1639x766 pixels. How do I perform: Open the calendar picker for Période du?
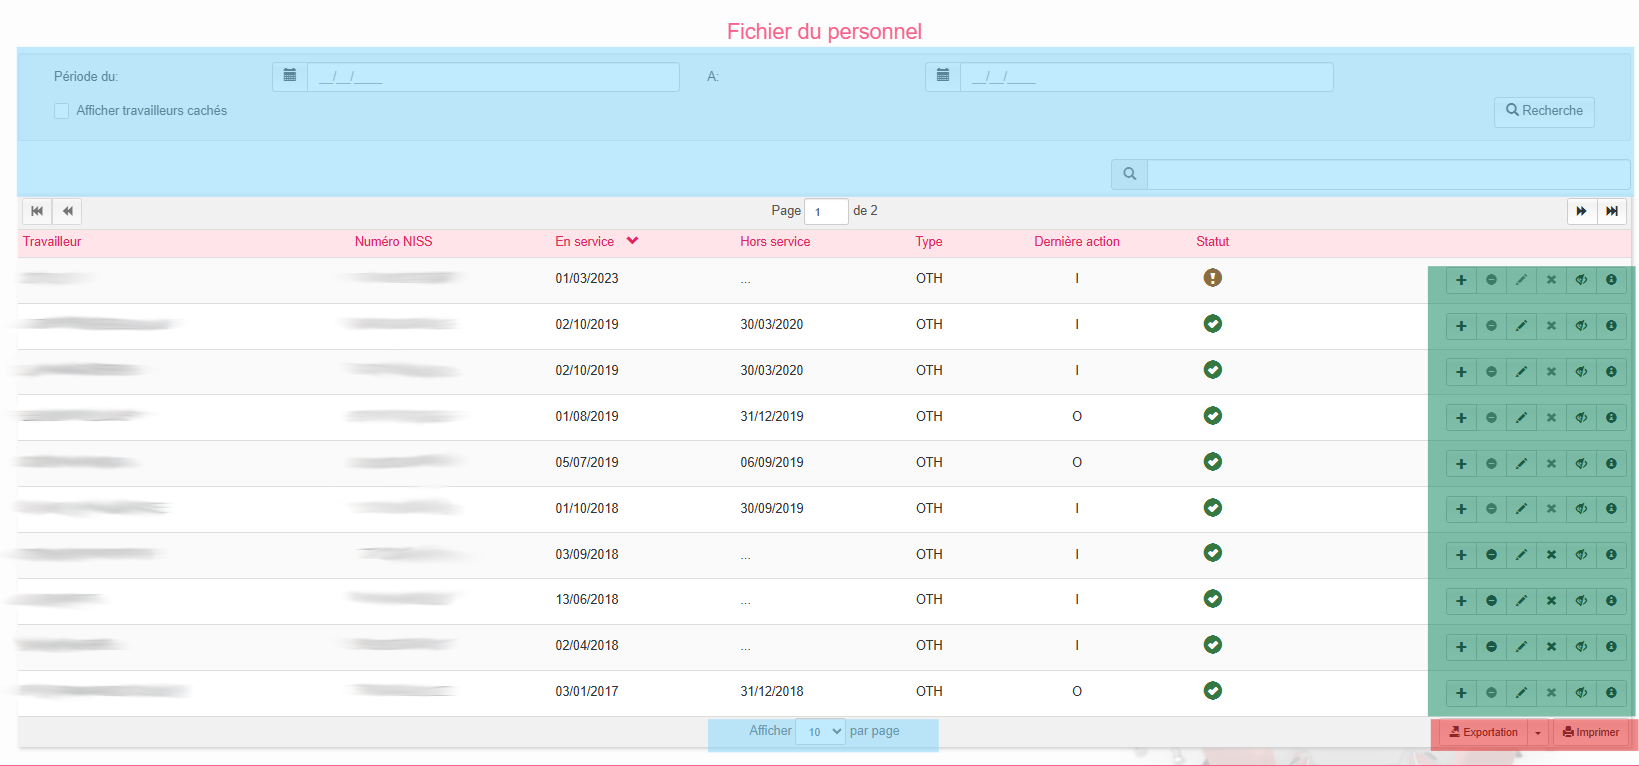[290, 76]
